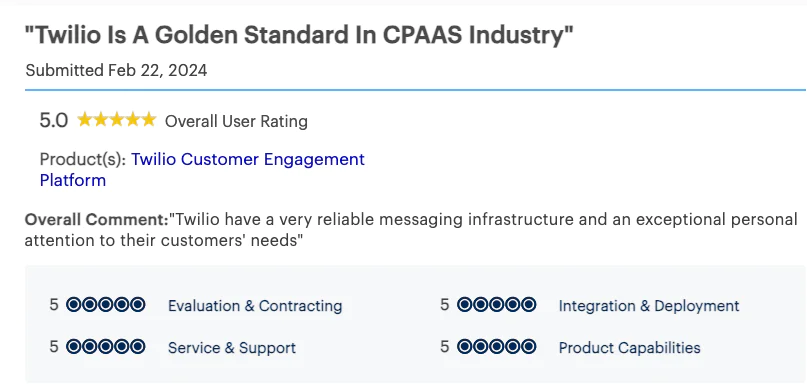Viewport: 807px width, 392px height.
Task: Click the Overall User Rating text
Action: point(236,121)
